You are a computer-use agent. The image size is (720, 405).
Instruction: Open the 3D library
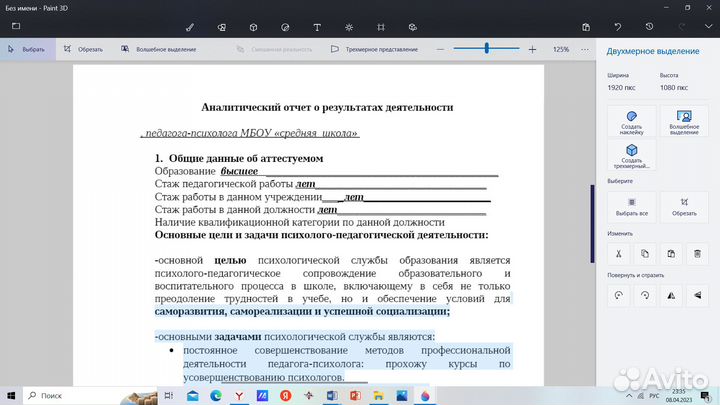tap(412, 27)
